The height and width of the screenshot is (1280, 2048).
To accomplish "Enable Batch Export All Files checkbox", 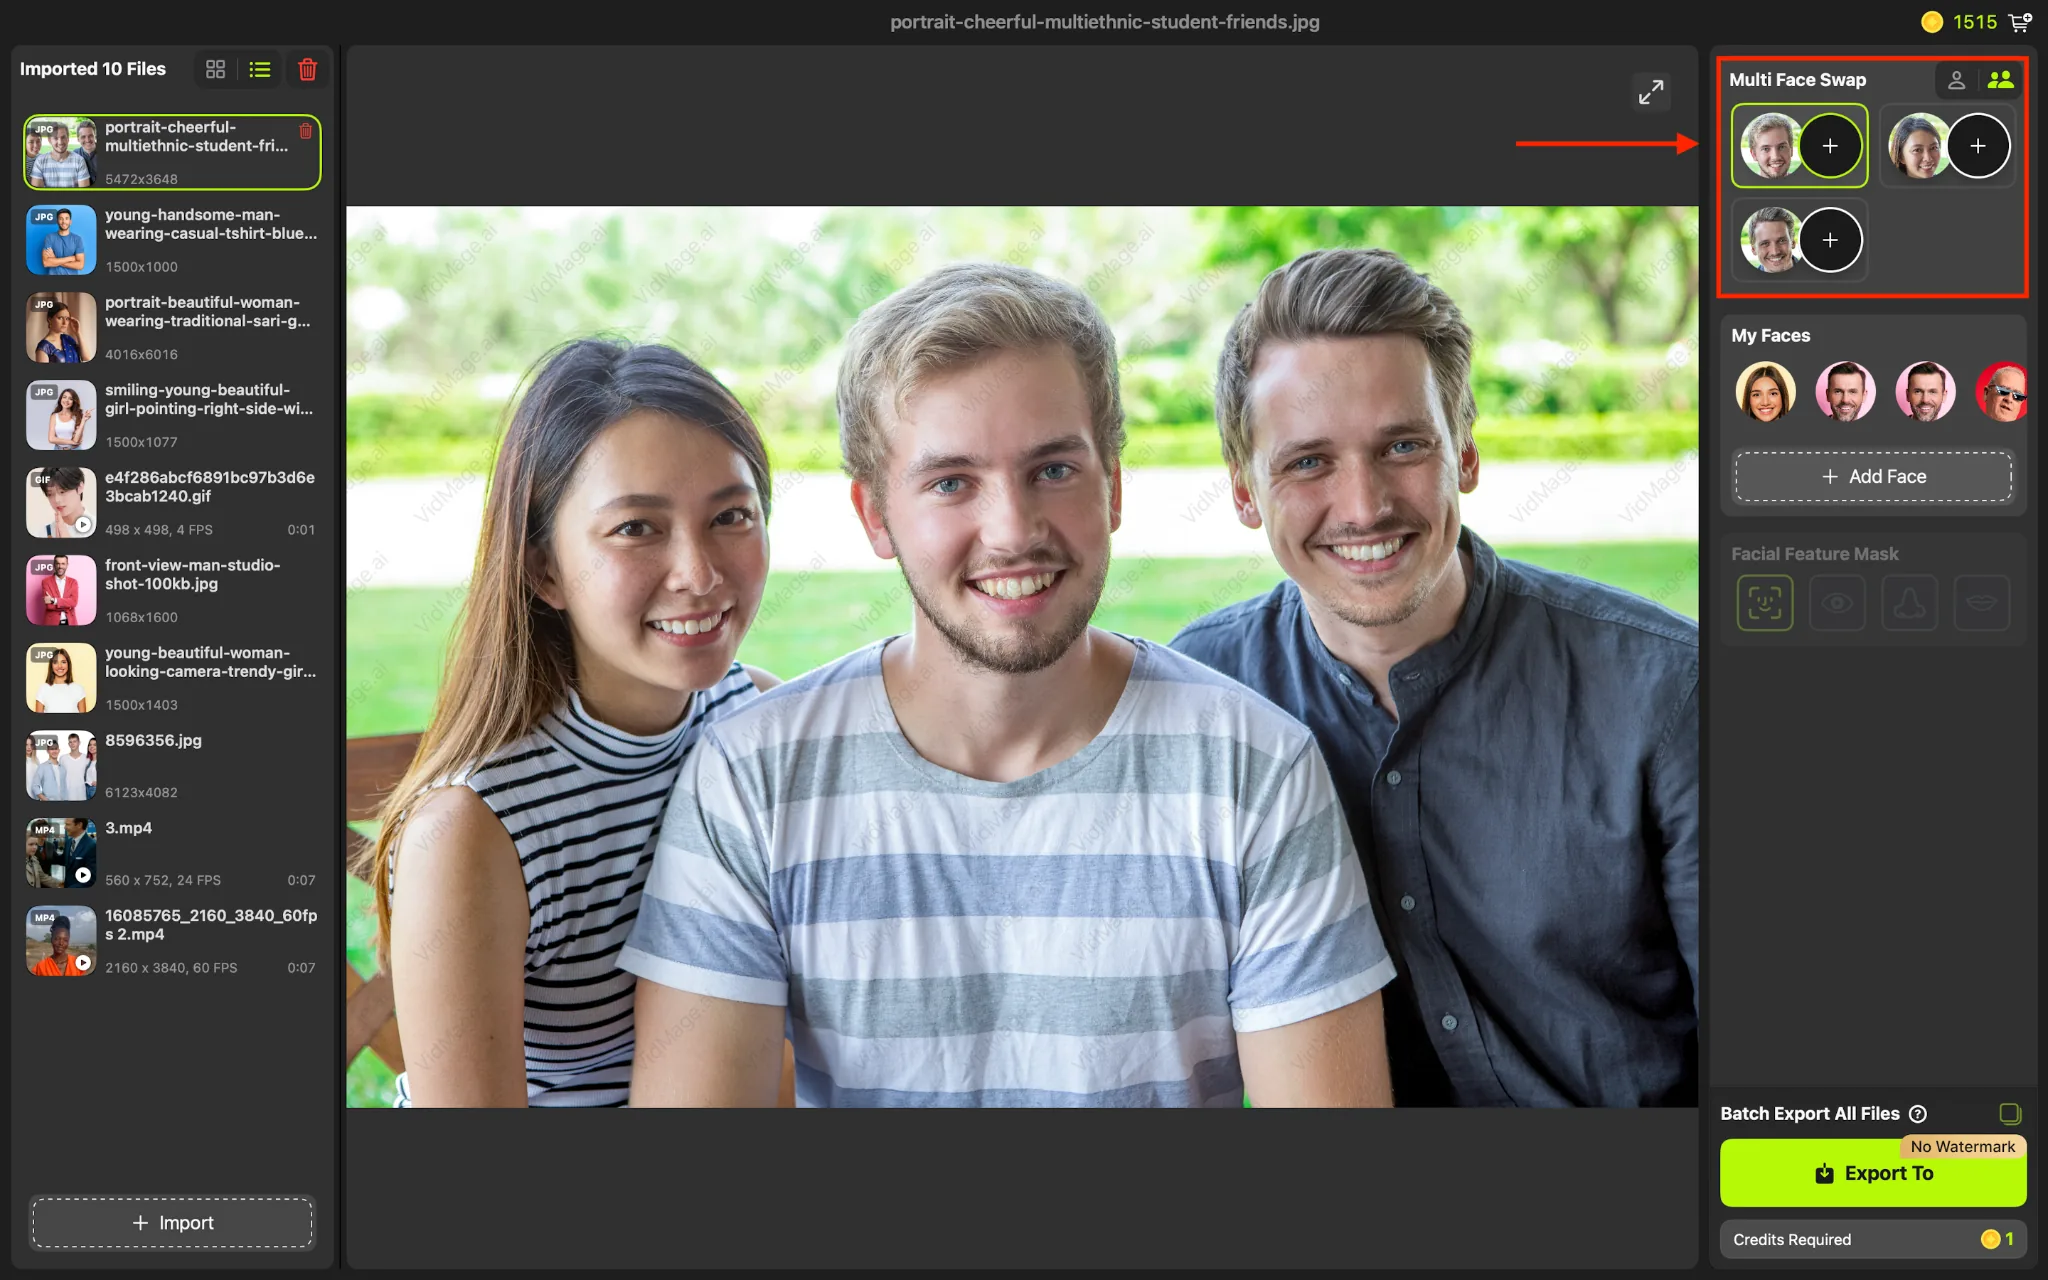I will (x=2010, y=1113).
